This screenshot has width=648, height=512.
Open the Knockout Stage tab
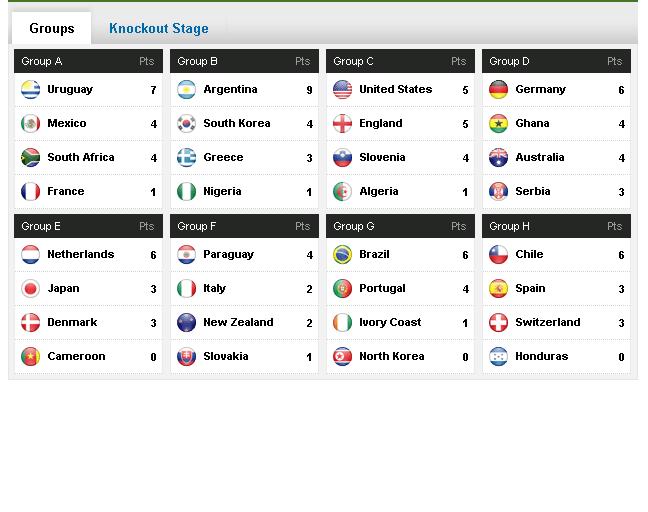[159, 28]
